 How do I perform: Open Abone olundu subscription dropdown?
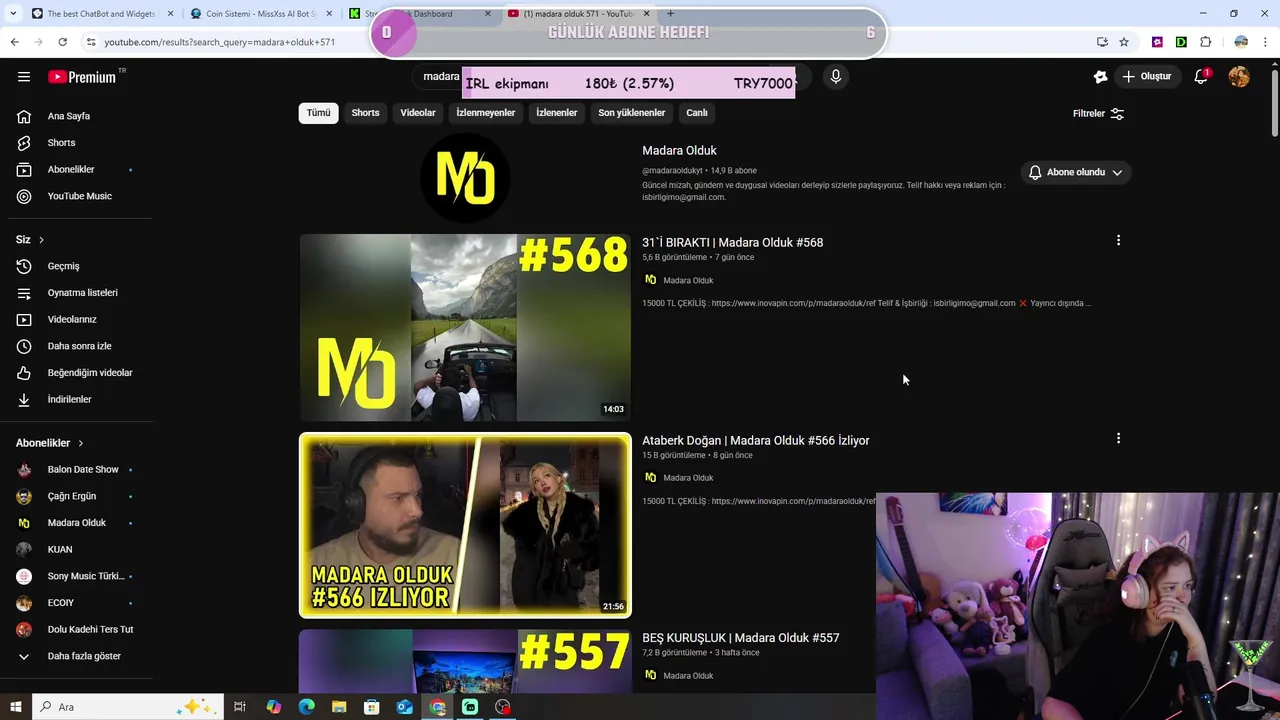pyautogui.click(x=1075, y=172)
